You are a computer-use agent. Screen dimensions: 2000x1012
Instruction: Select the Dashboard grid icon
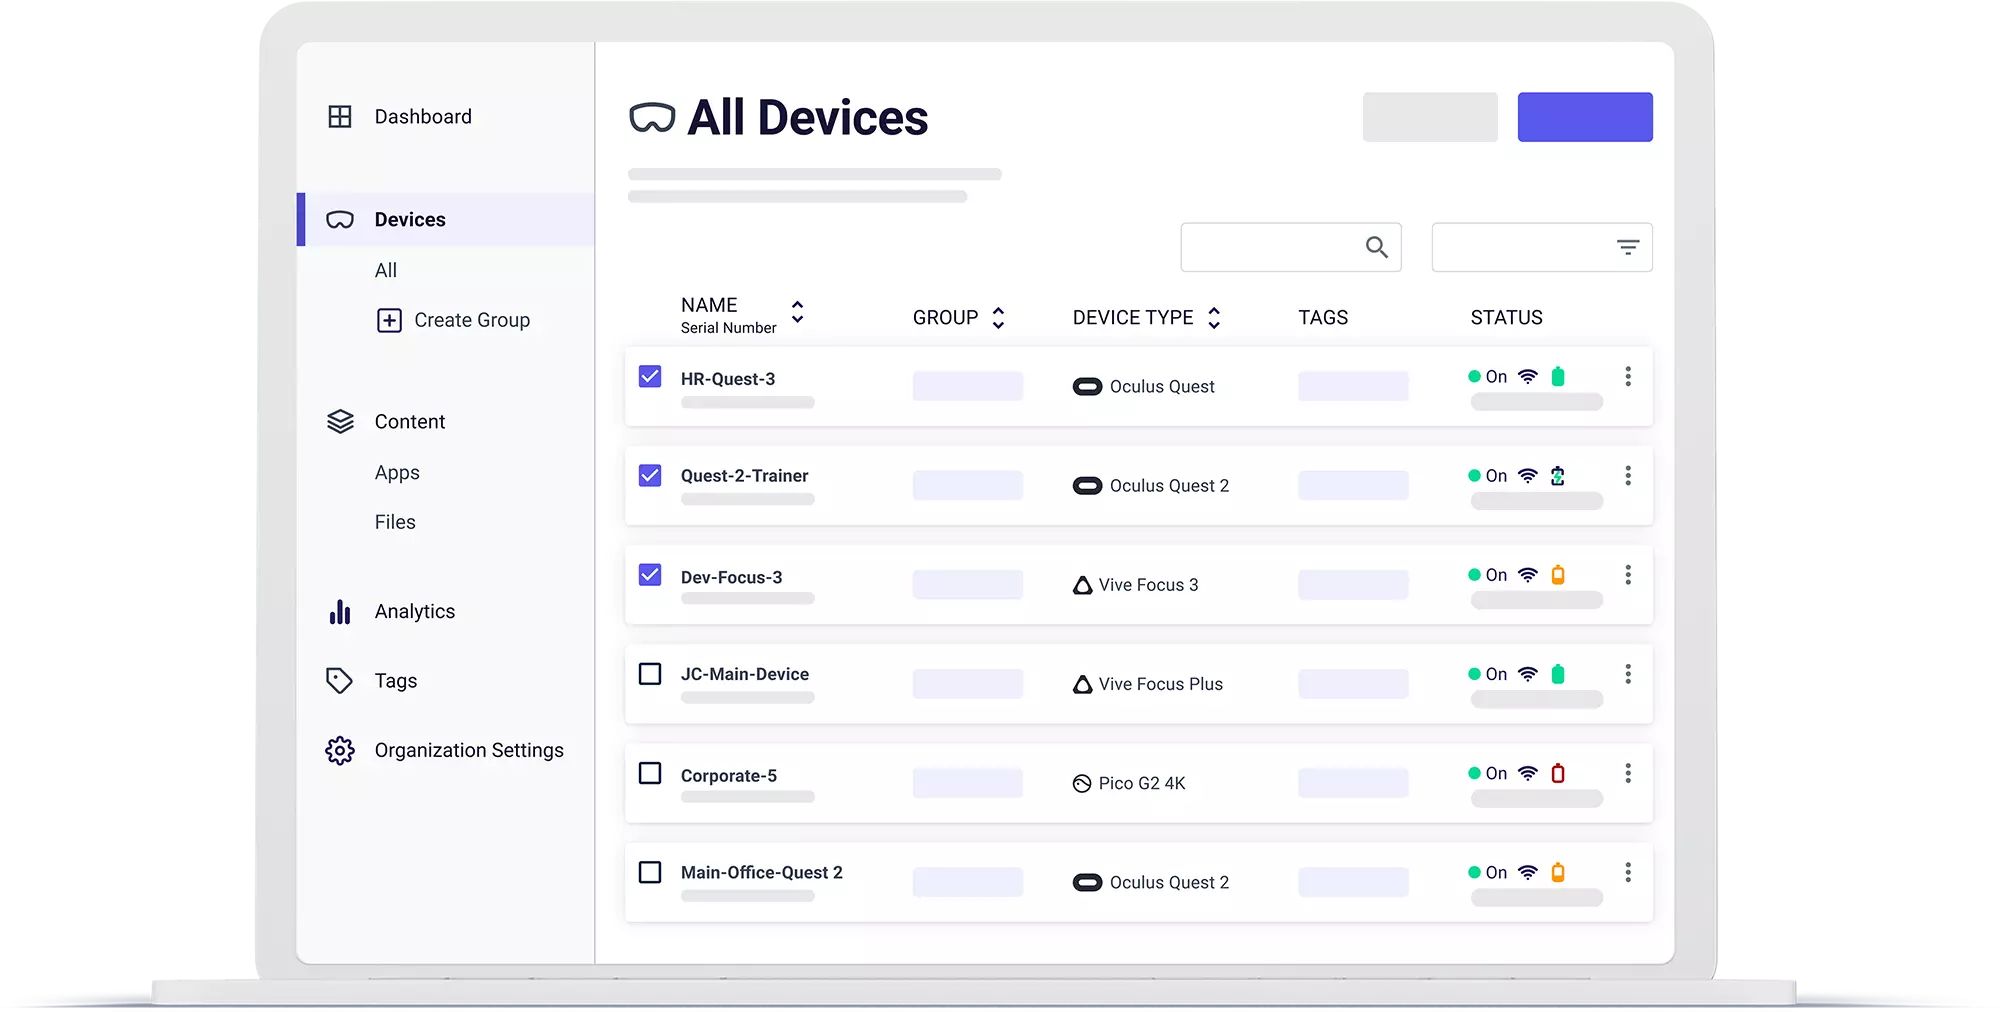(x=340, y=116)
